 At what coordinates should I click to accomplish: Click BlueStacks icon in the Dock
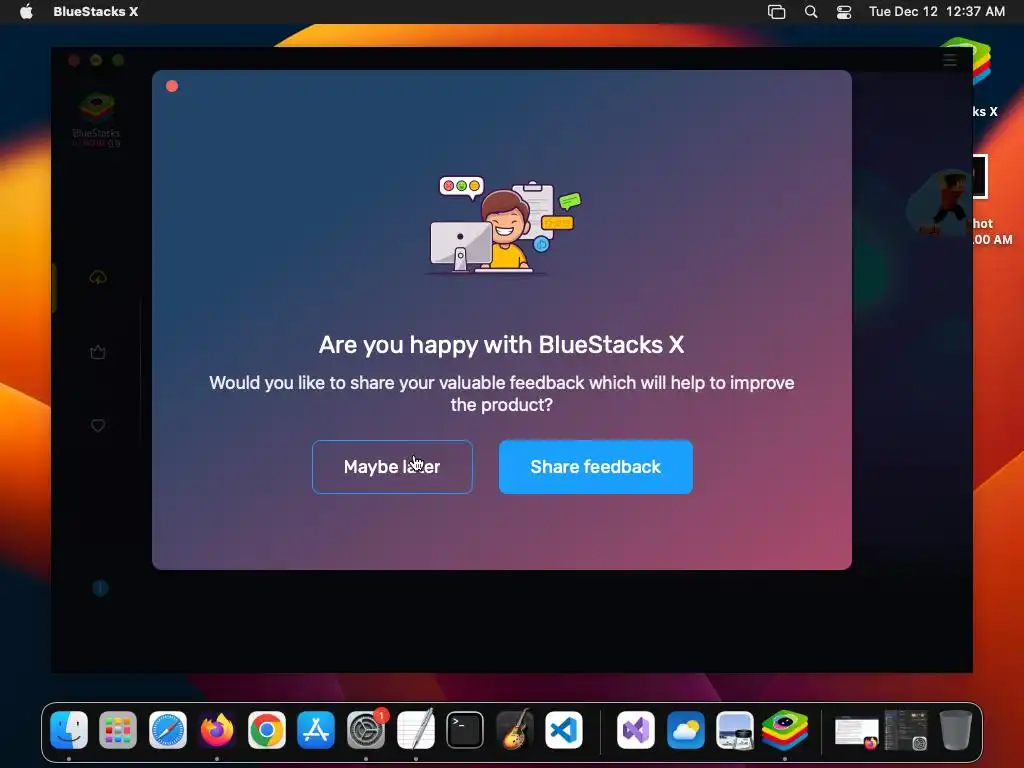[x=784, y=729]
